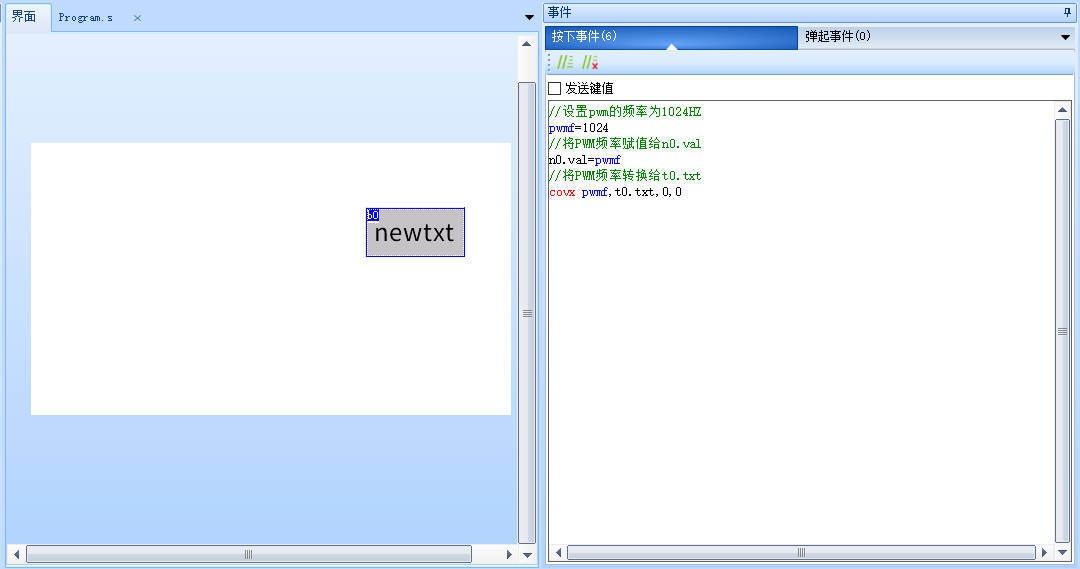Select the 按下事件(6) tab
1080x569 pixels.
click(x=584, y=37)
